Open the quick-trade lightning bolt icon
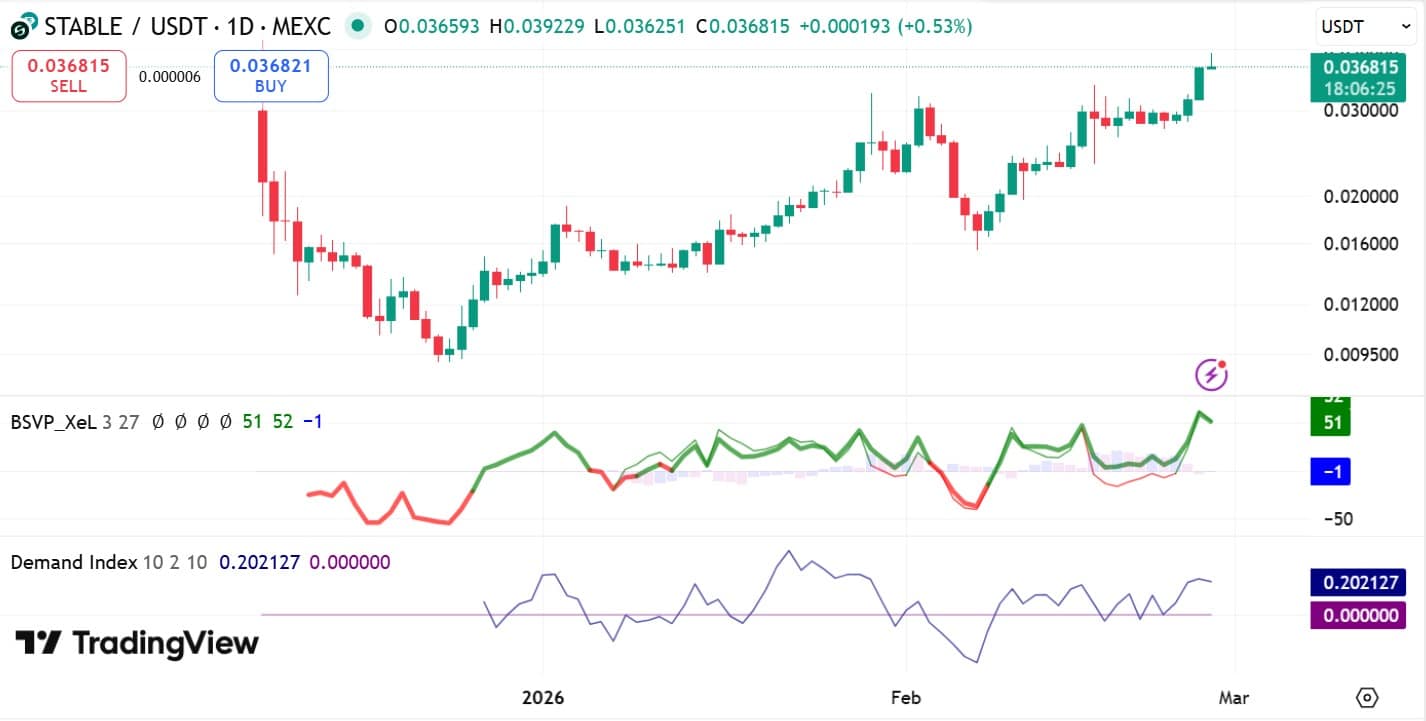The width and height of the screenshot is (1426, 721). tap(1211, 373)
